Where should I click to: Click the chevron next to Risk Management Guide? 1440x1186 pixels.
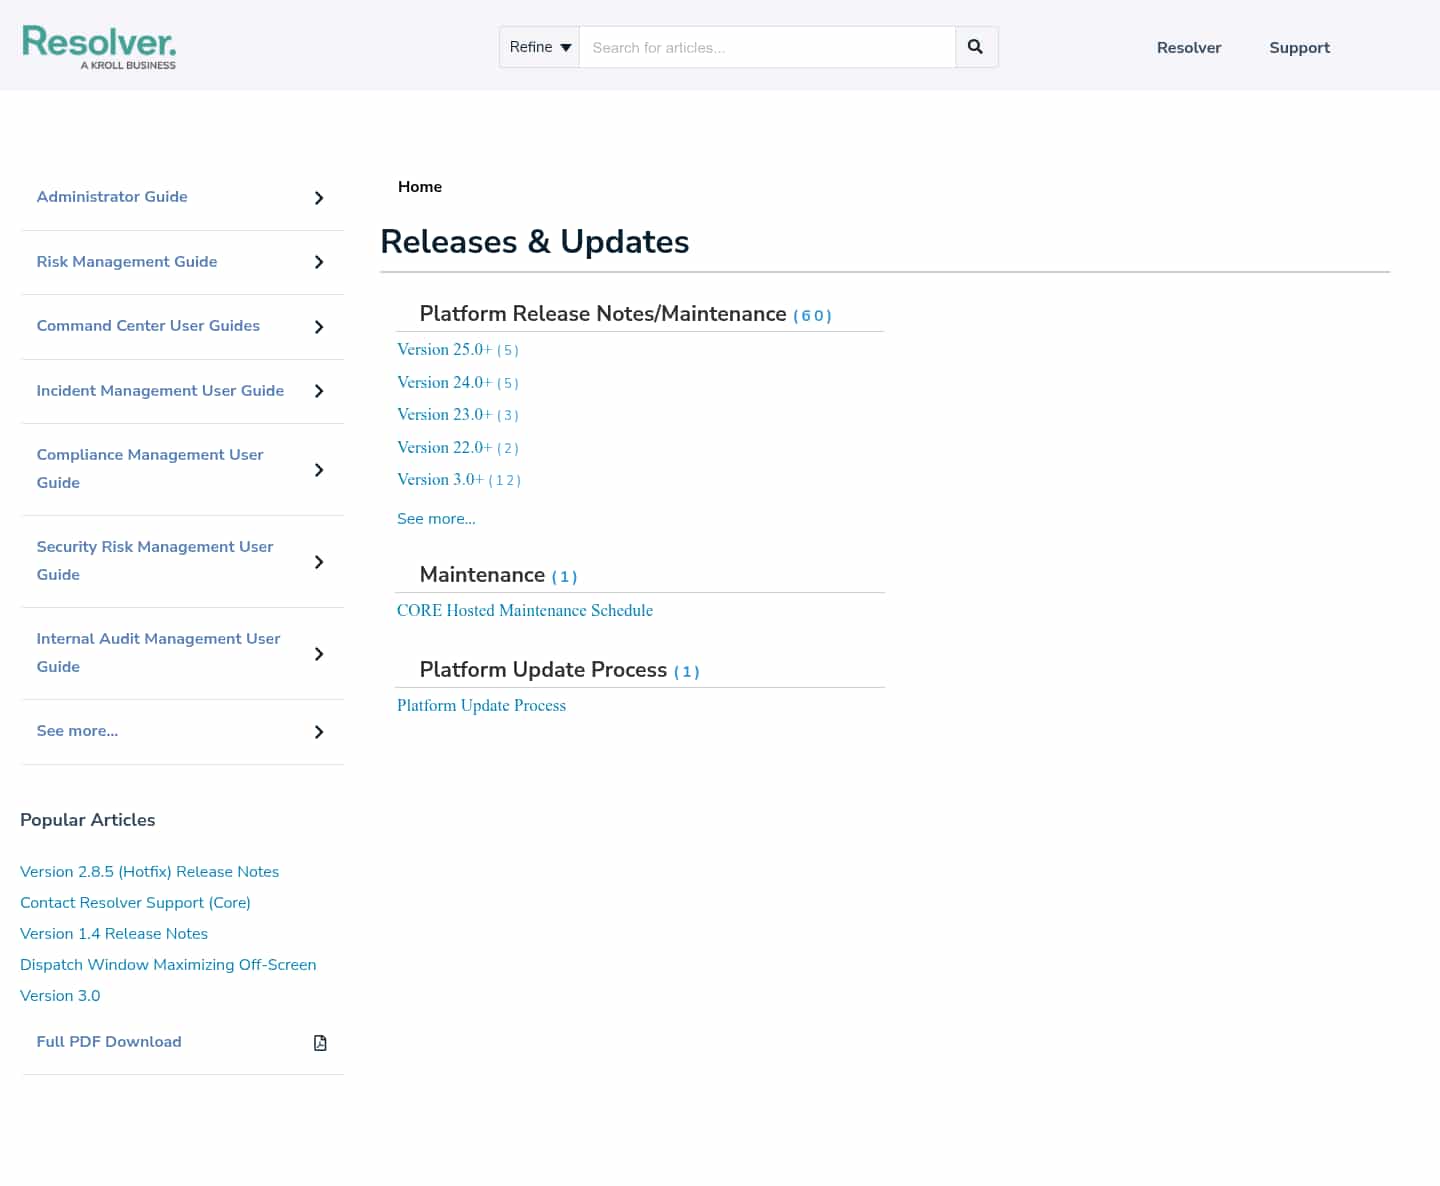(319, 262)
